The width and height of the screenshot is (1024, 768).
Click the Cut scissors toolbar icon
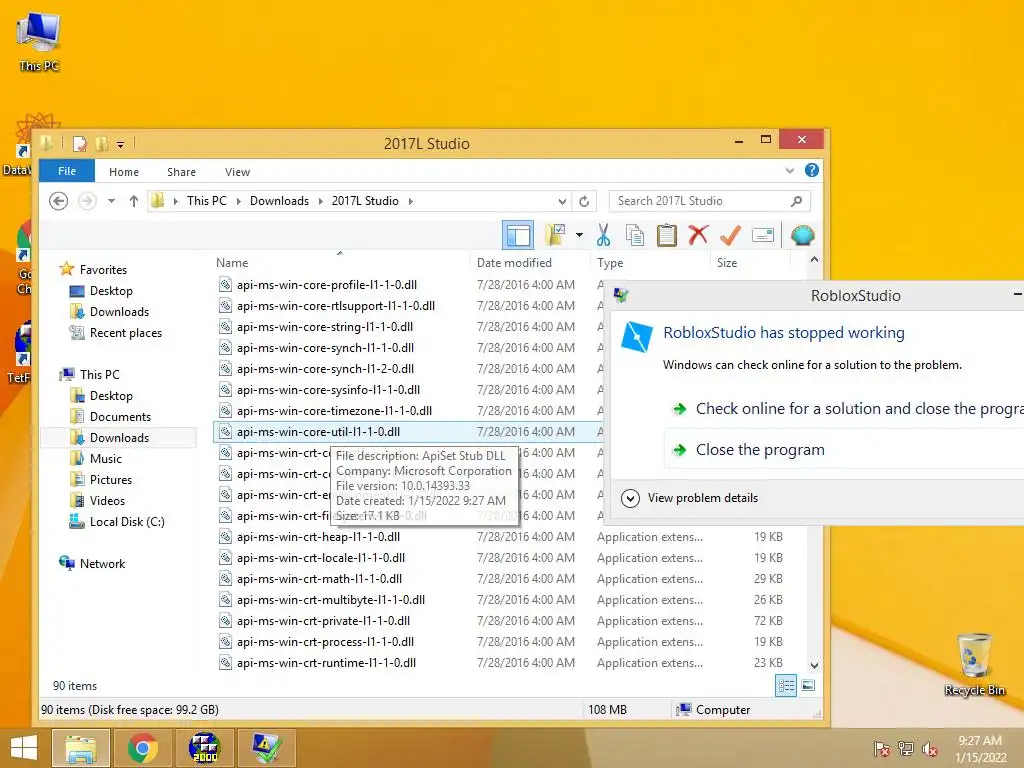(x=603, y=235)
